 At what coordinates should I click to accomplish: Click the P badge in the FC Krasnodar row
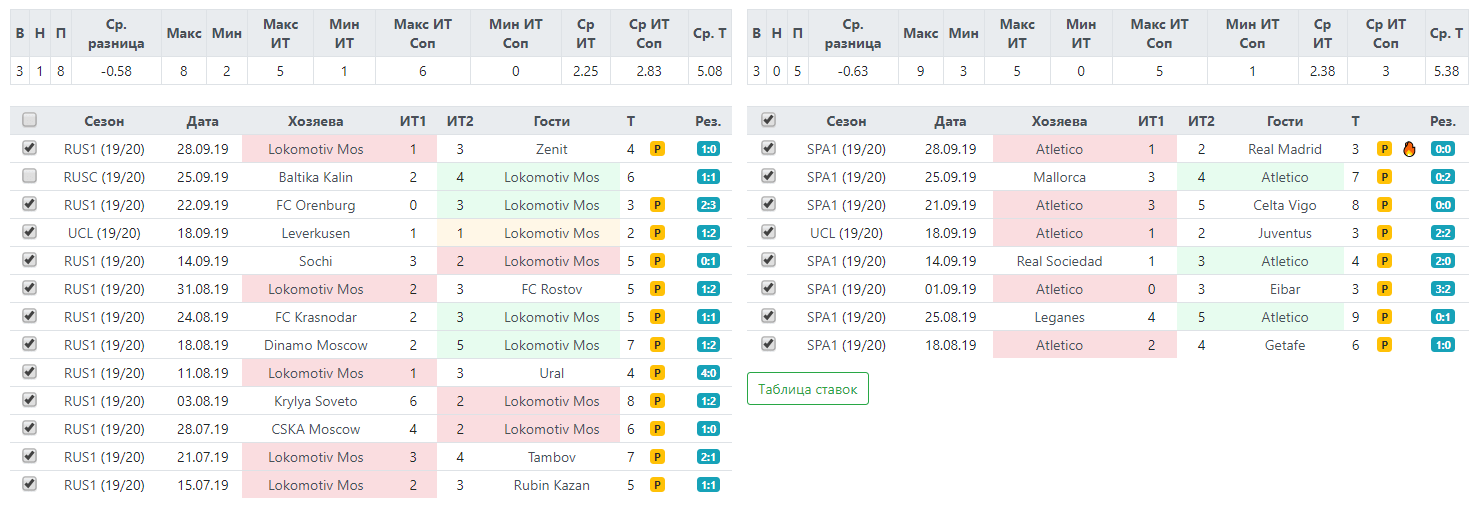point(657,317)
